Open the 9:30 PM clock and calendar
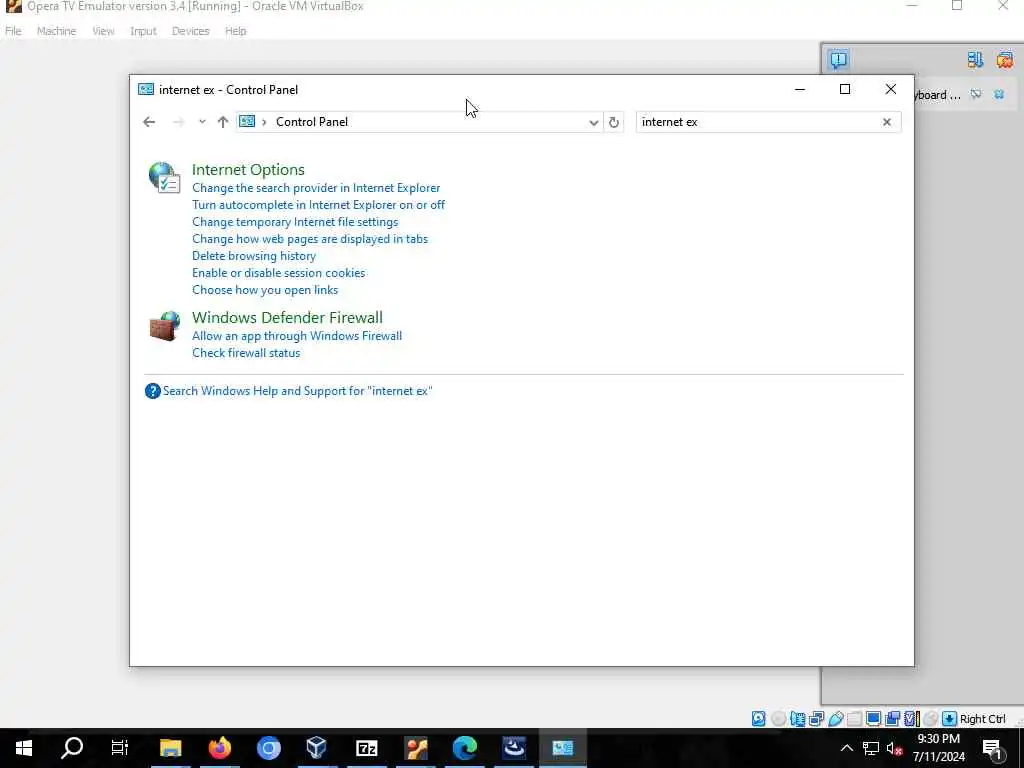This screenshot has height=768, width=1024. tap(938, 748)
